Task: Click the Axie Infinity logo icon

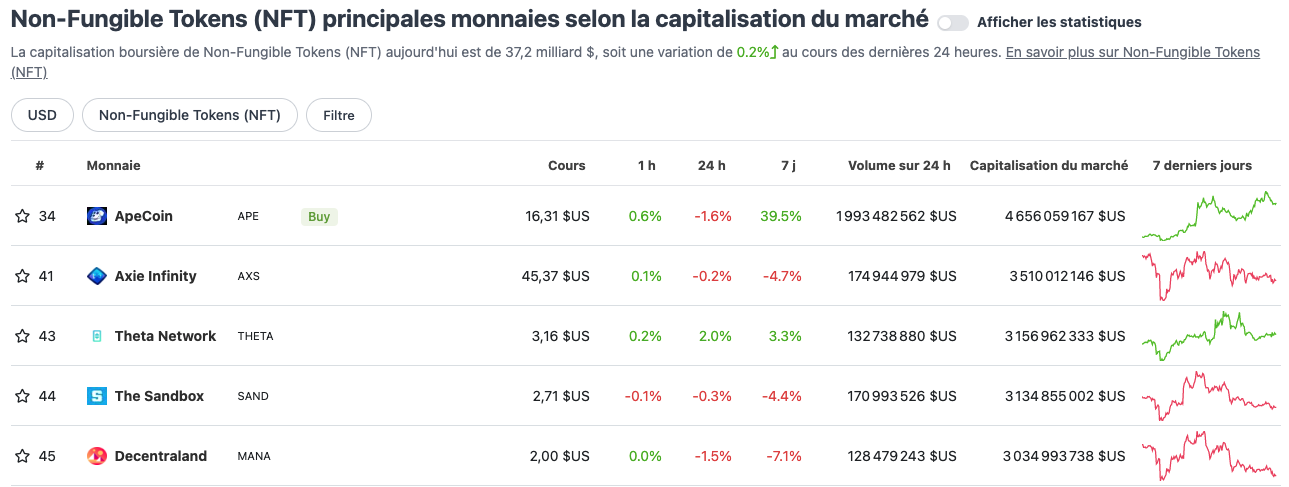Action: (x=97, y=276)
